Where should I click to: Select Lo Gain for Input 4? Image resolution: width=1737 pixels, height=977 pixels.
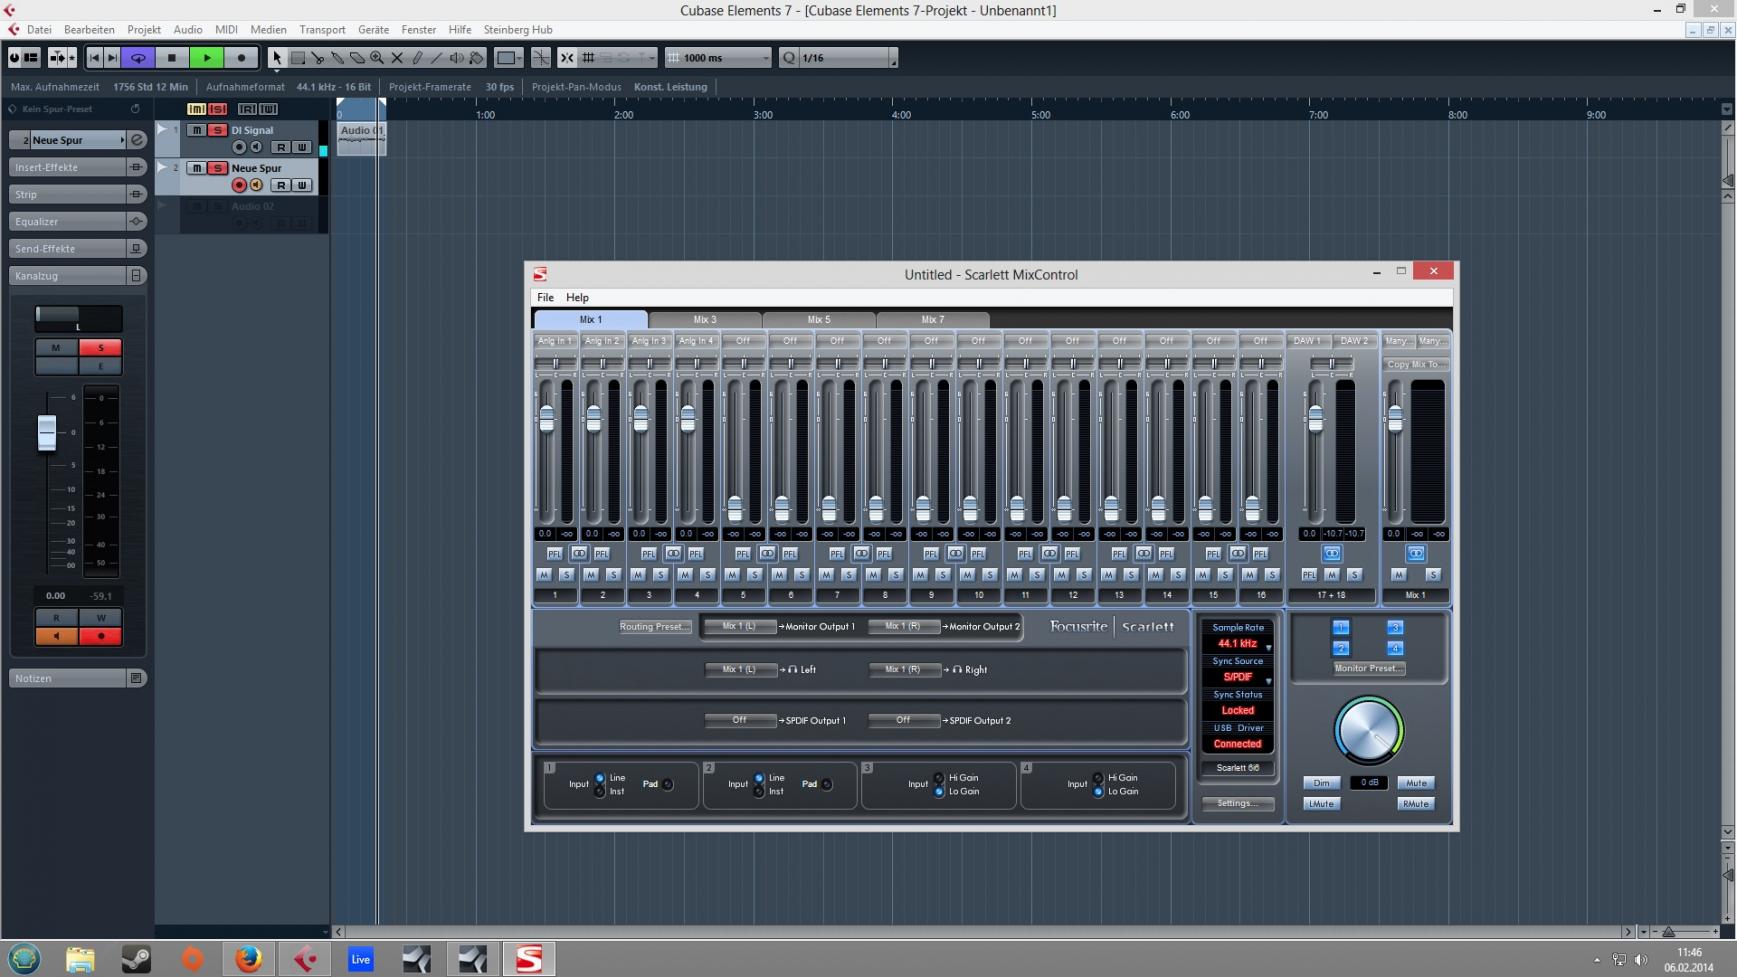[1098, 792]
